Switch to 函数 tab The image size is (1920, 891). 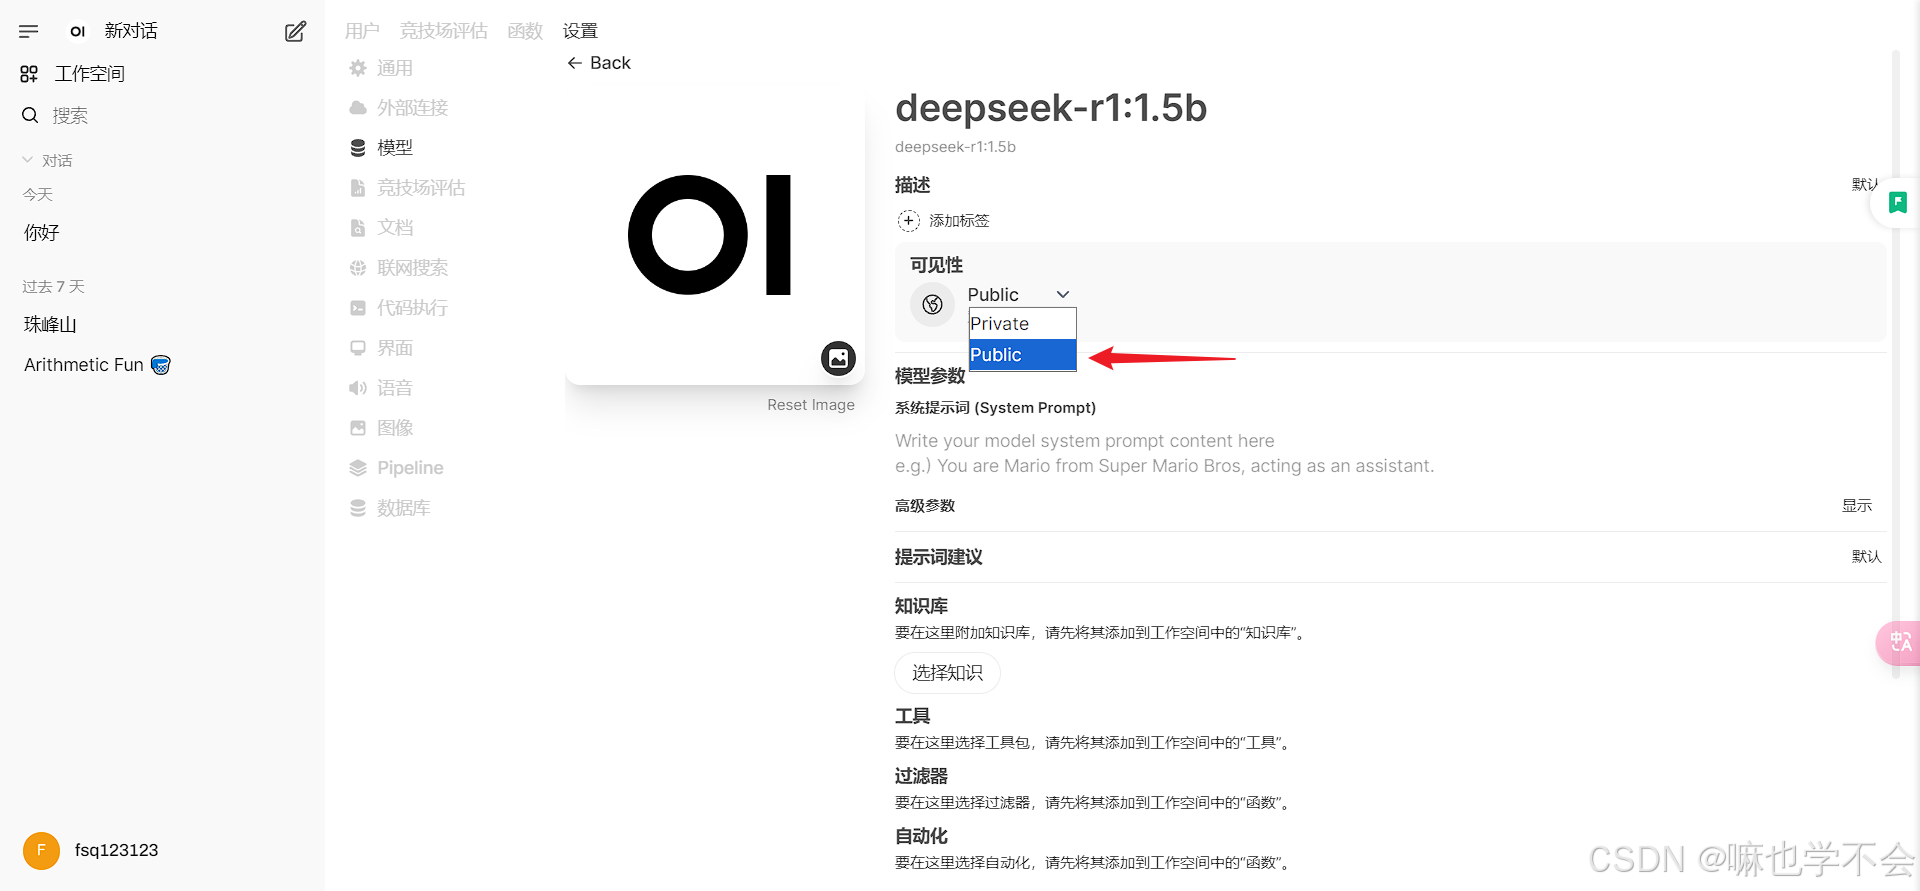(525, 31)
